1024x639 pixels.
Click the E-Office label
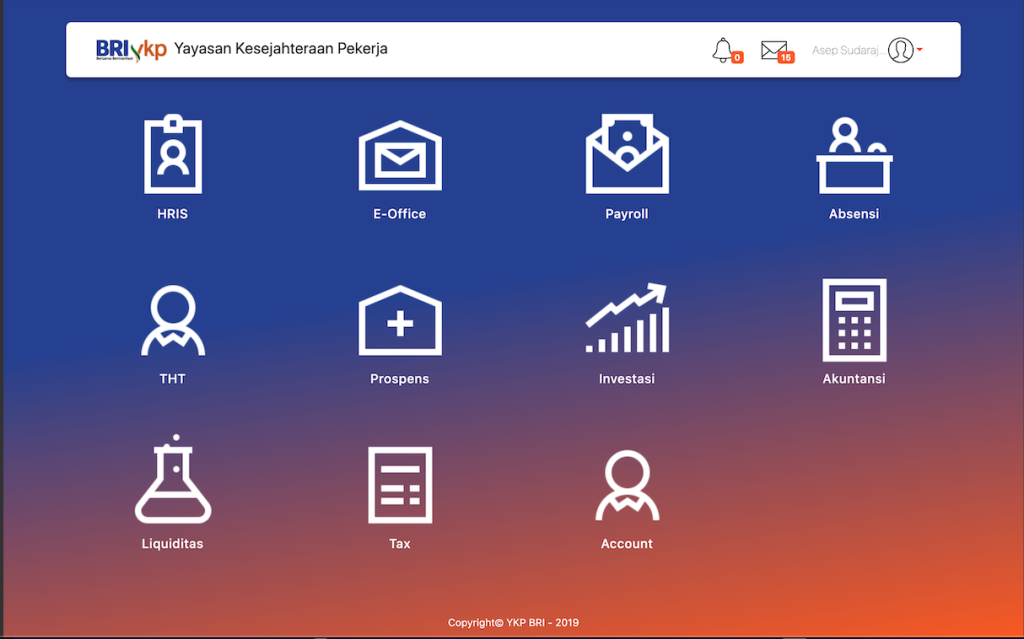[x=400, y=214]
